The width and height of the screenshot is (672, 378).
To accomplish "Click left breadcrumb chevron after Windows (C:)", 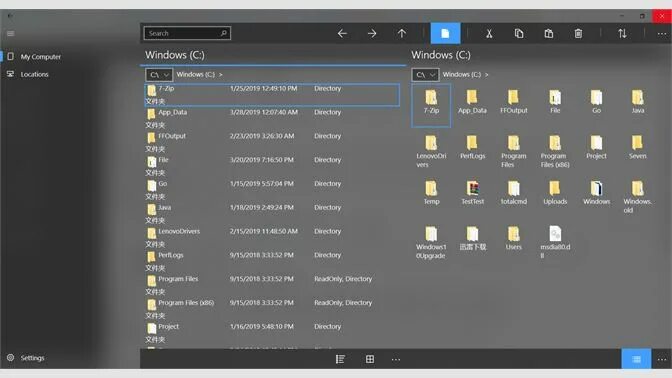I will 221,75.
